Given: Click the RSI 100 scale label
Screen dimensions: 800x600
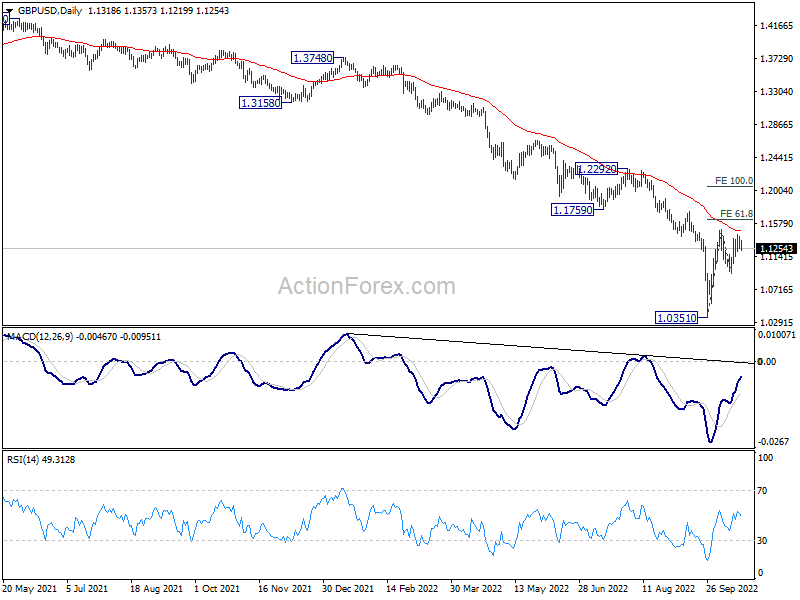Looking at the screenshot, I should (765, 458).
